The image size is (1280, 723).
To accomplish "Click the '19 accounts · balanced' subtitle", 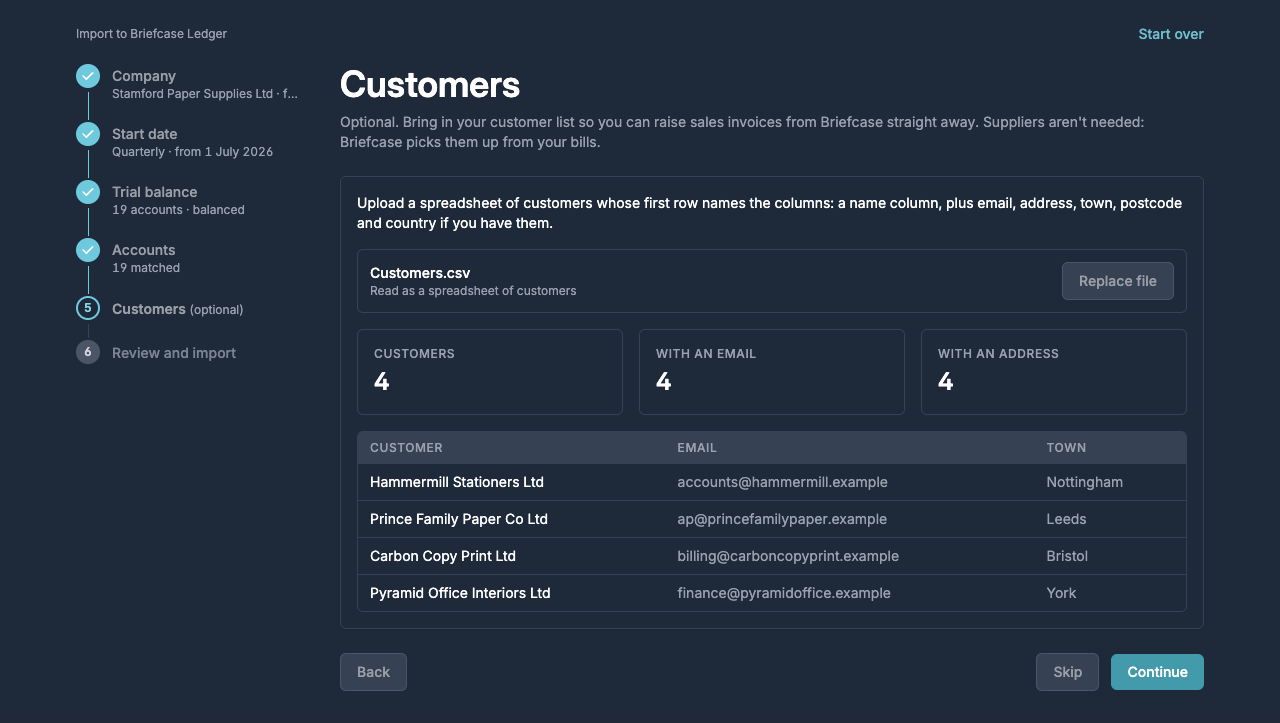I will click(x=178, y=210).
